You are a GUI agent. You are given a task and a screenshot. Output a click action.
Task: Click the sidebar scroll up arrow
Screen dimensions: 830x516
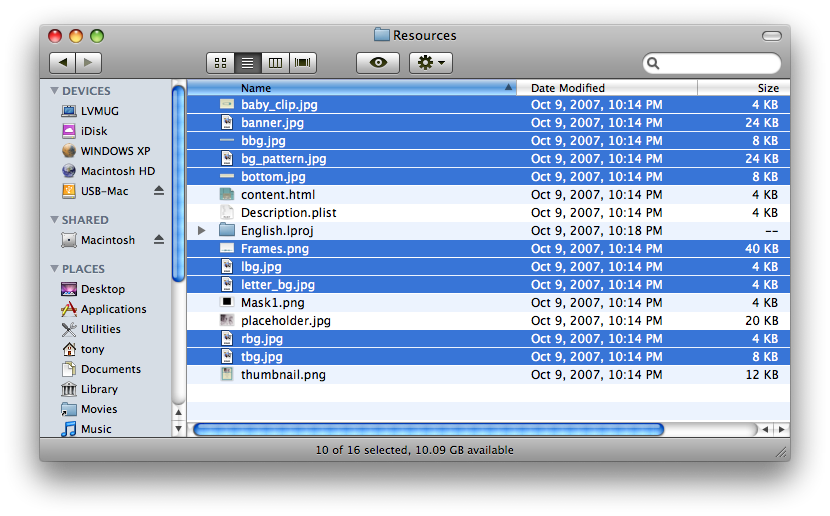(x=178, y=412)
